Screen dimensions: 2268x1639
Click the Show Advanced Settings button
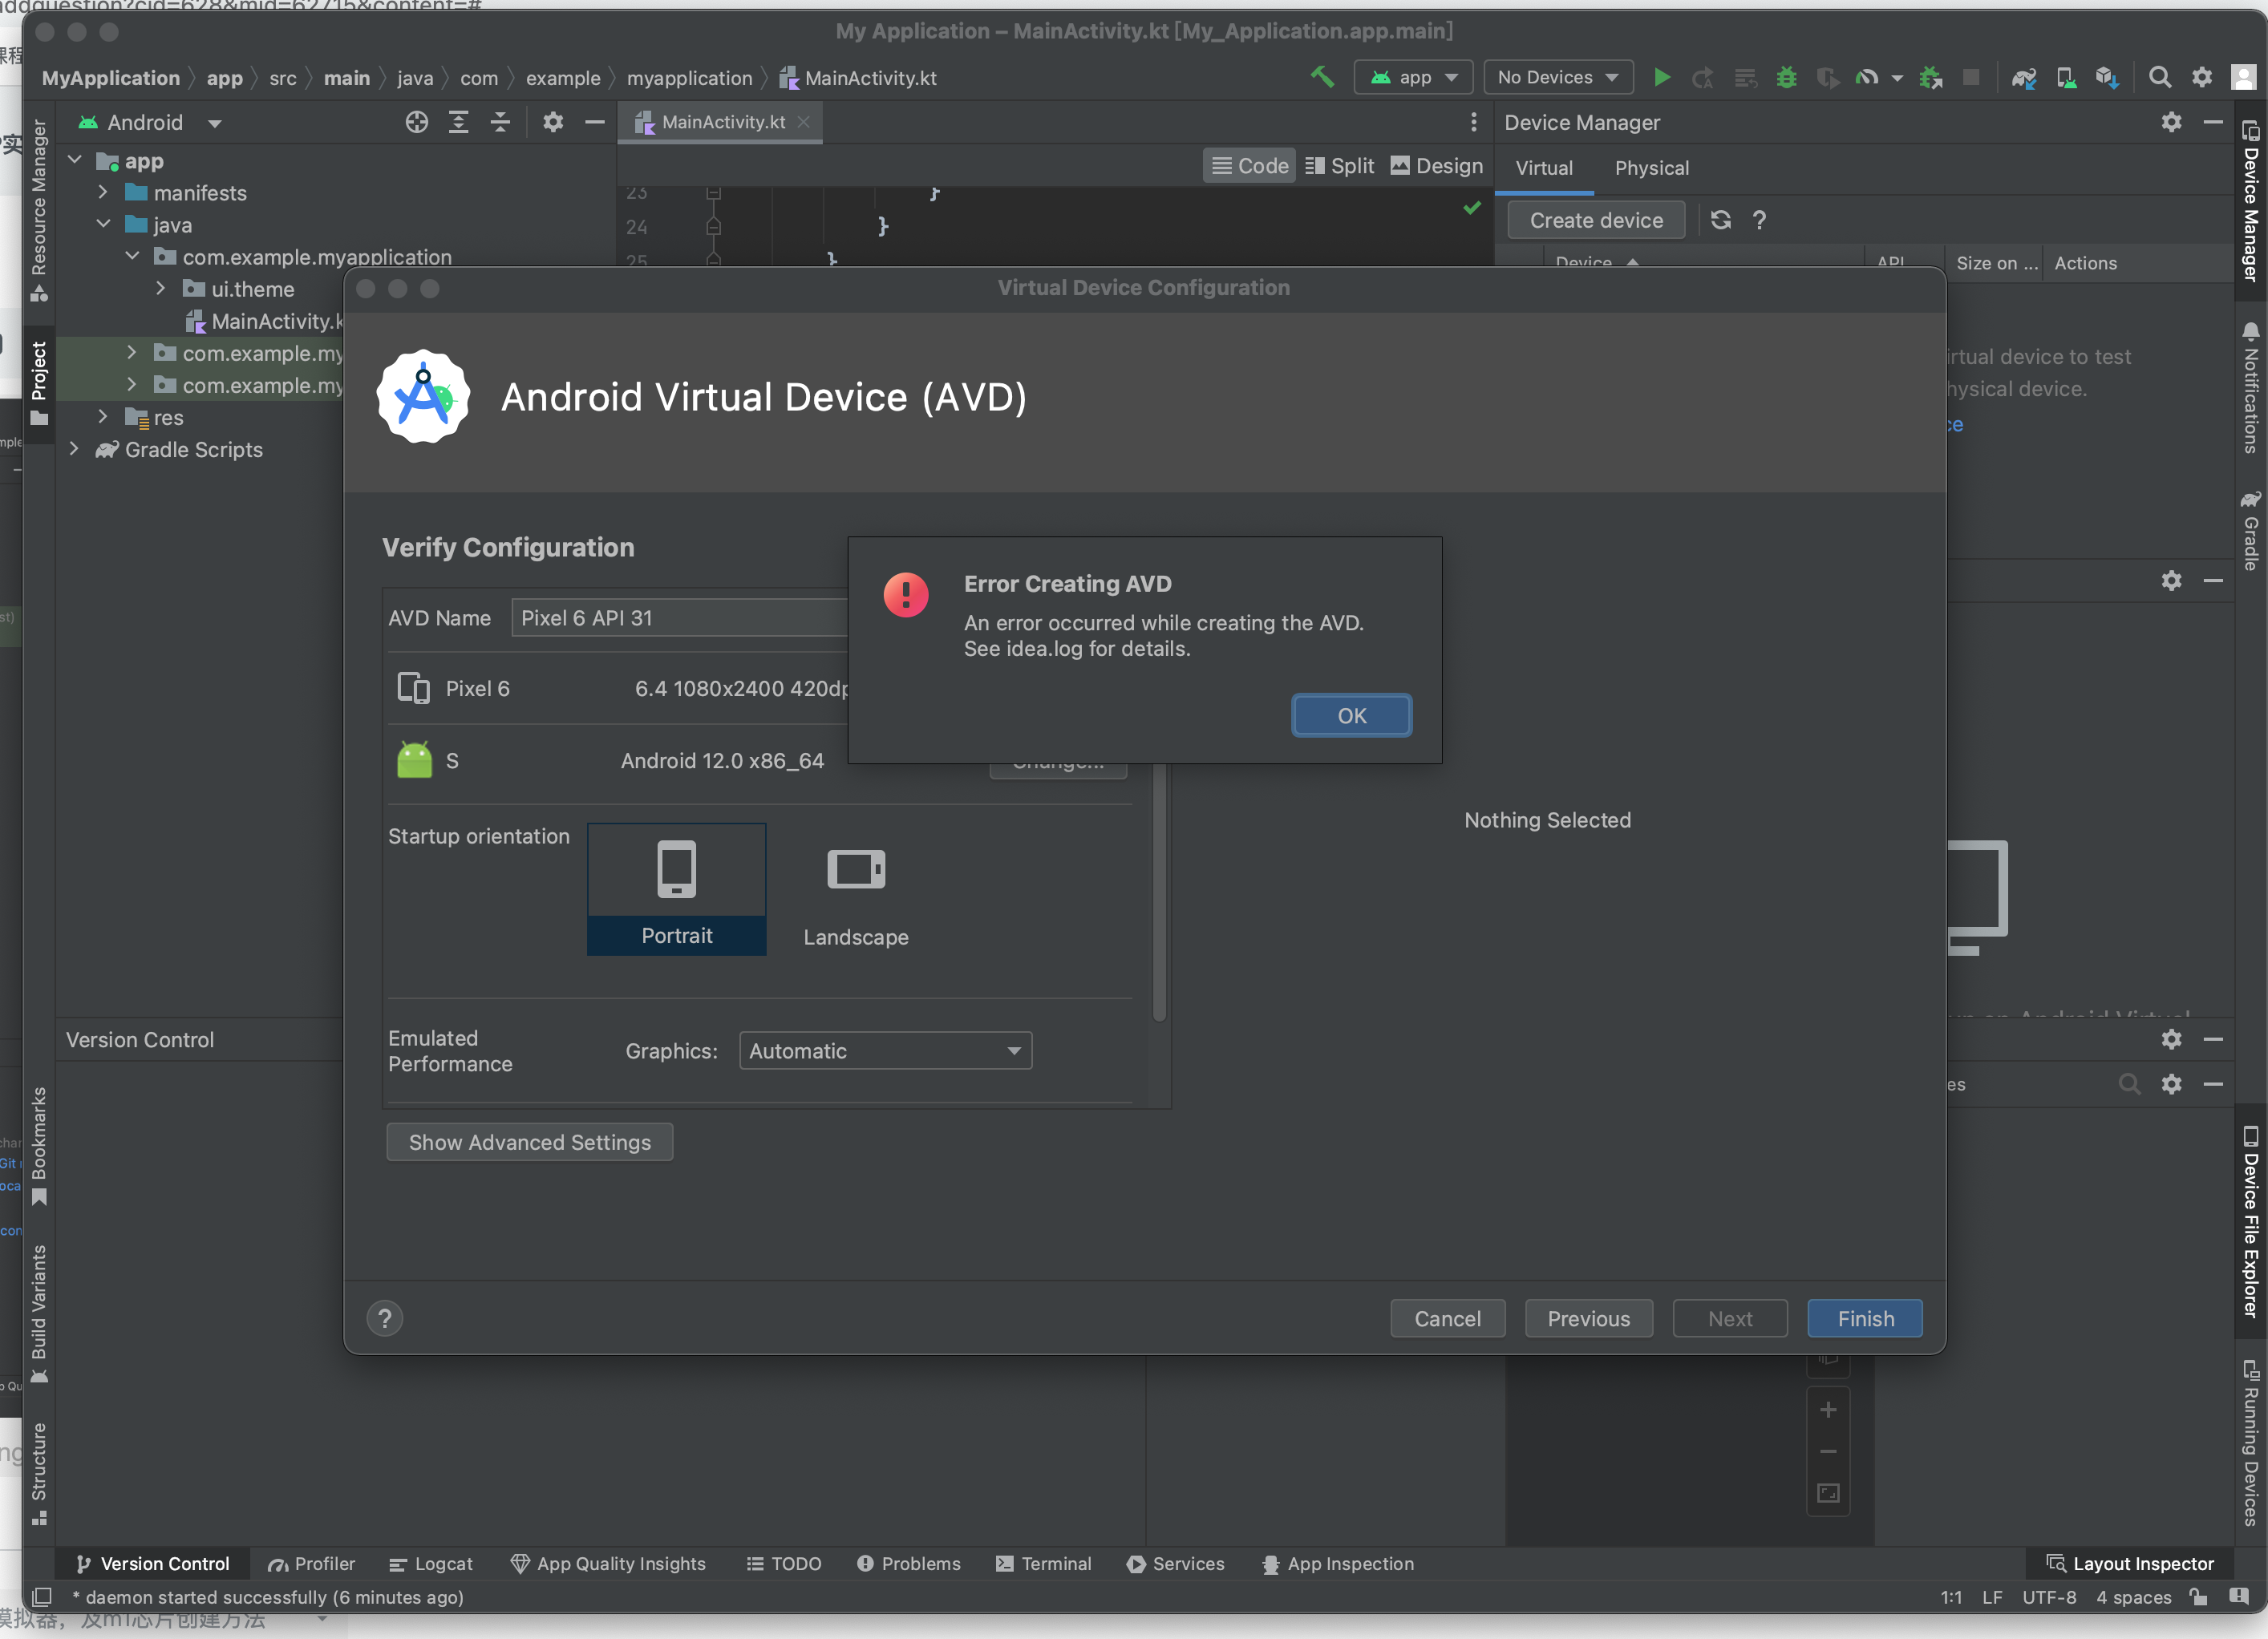click(529, 1142)
